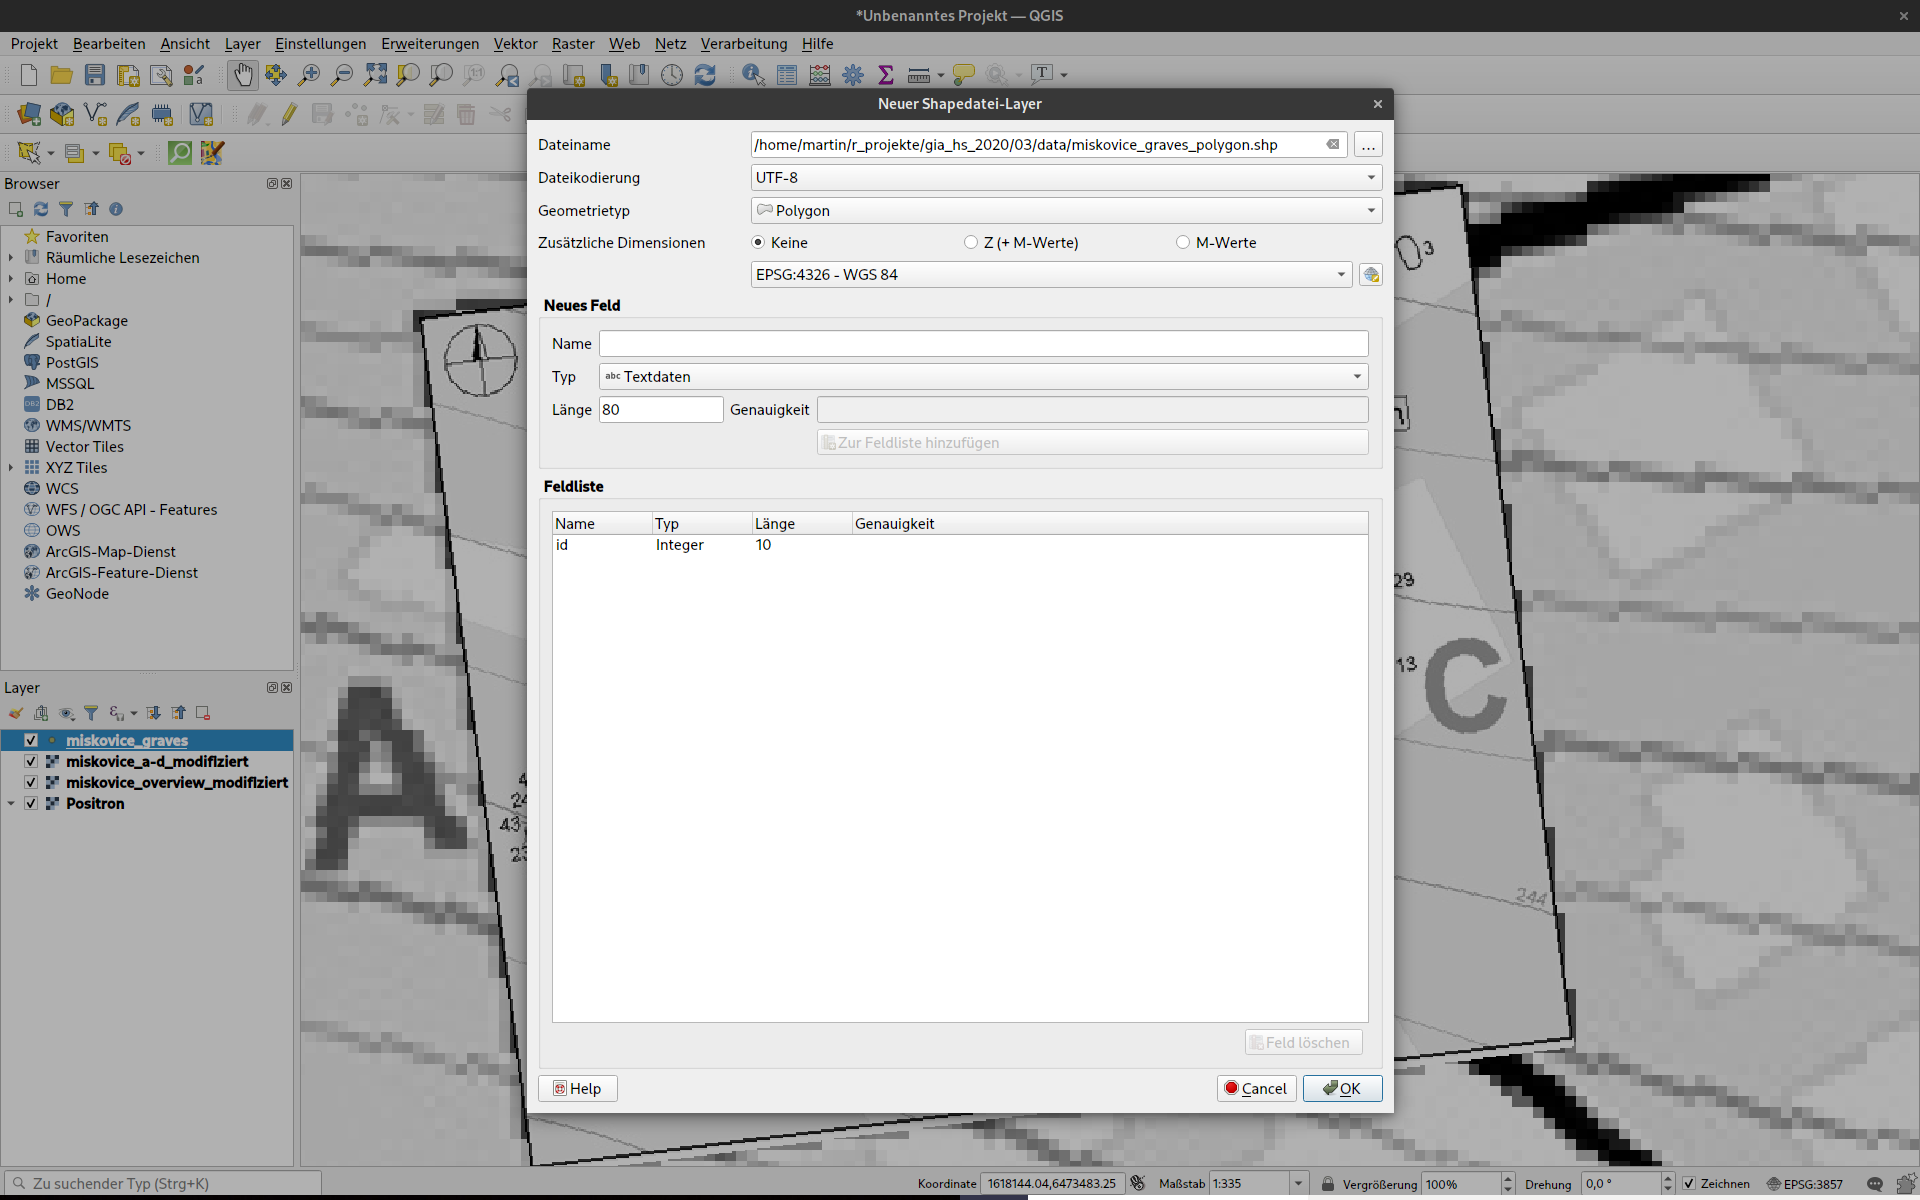This screenshot has width=1920, height=1200.
Task: Open the Geometrietyp Polygon dropdown
Action: click(x=1066, y=211)
